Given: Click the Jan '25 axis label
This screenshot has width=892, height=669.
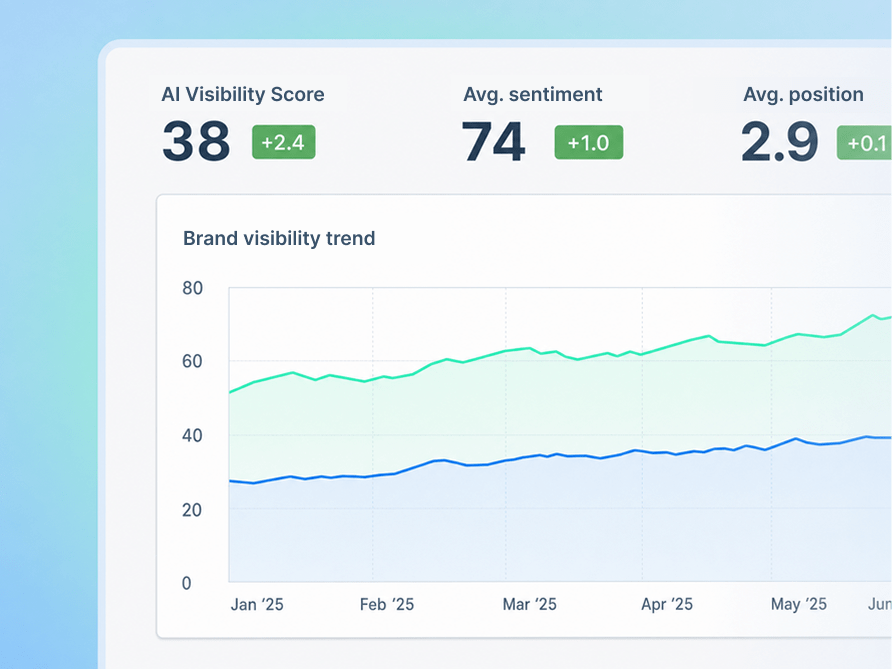Looking at the screenshot, I should click(257, 604).
